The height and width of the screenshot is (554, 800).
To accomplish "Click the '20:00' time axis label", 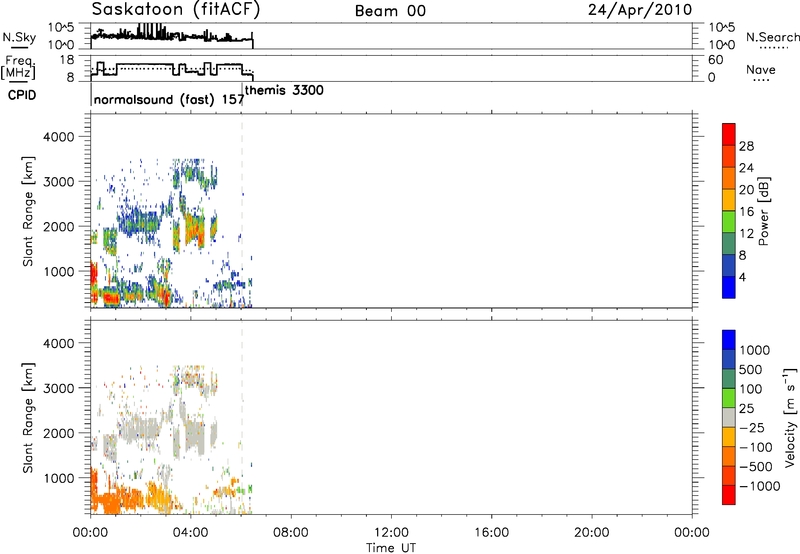I will [592, 533].
